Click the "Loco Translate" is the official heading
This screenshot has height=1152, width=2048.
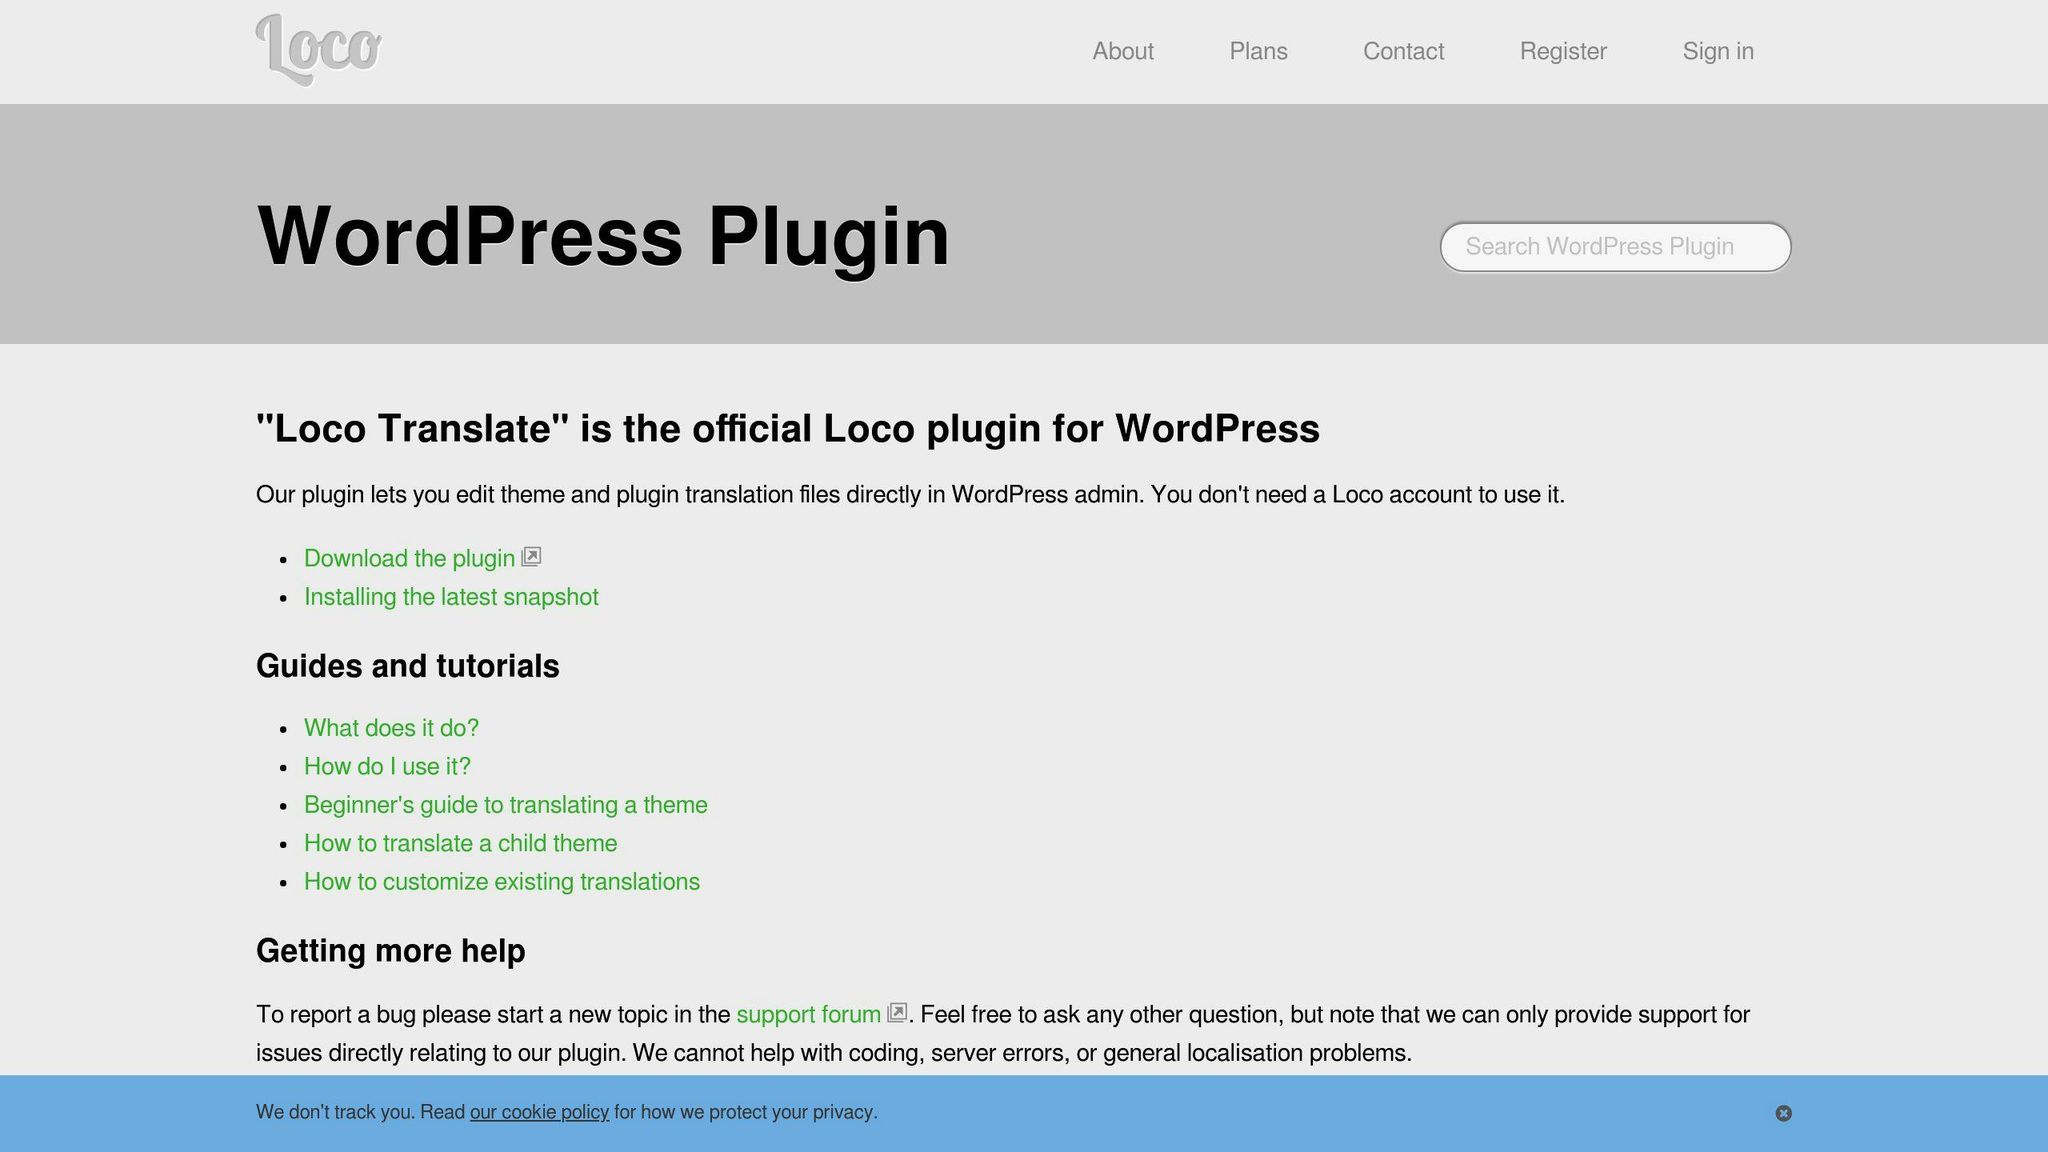point(787,428)
